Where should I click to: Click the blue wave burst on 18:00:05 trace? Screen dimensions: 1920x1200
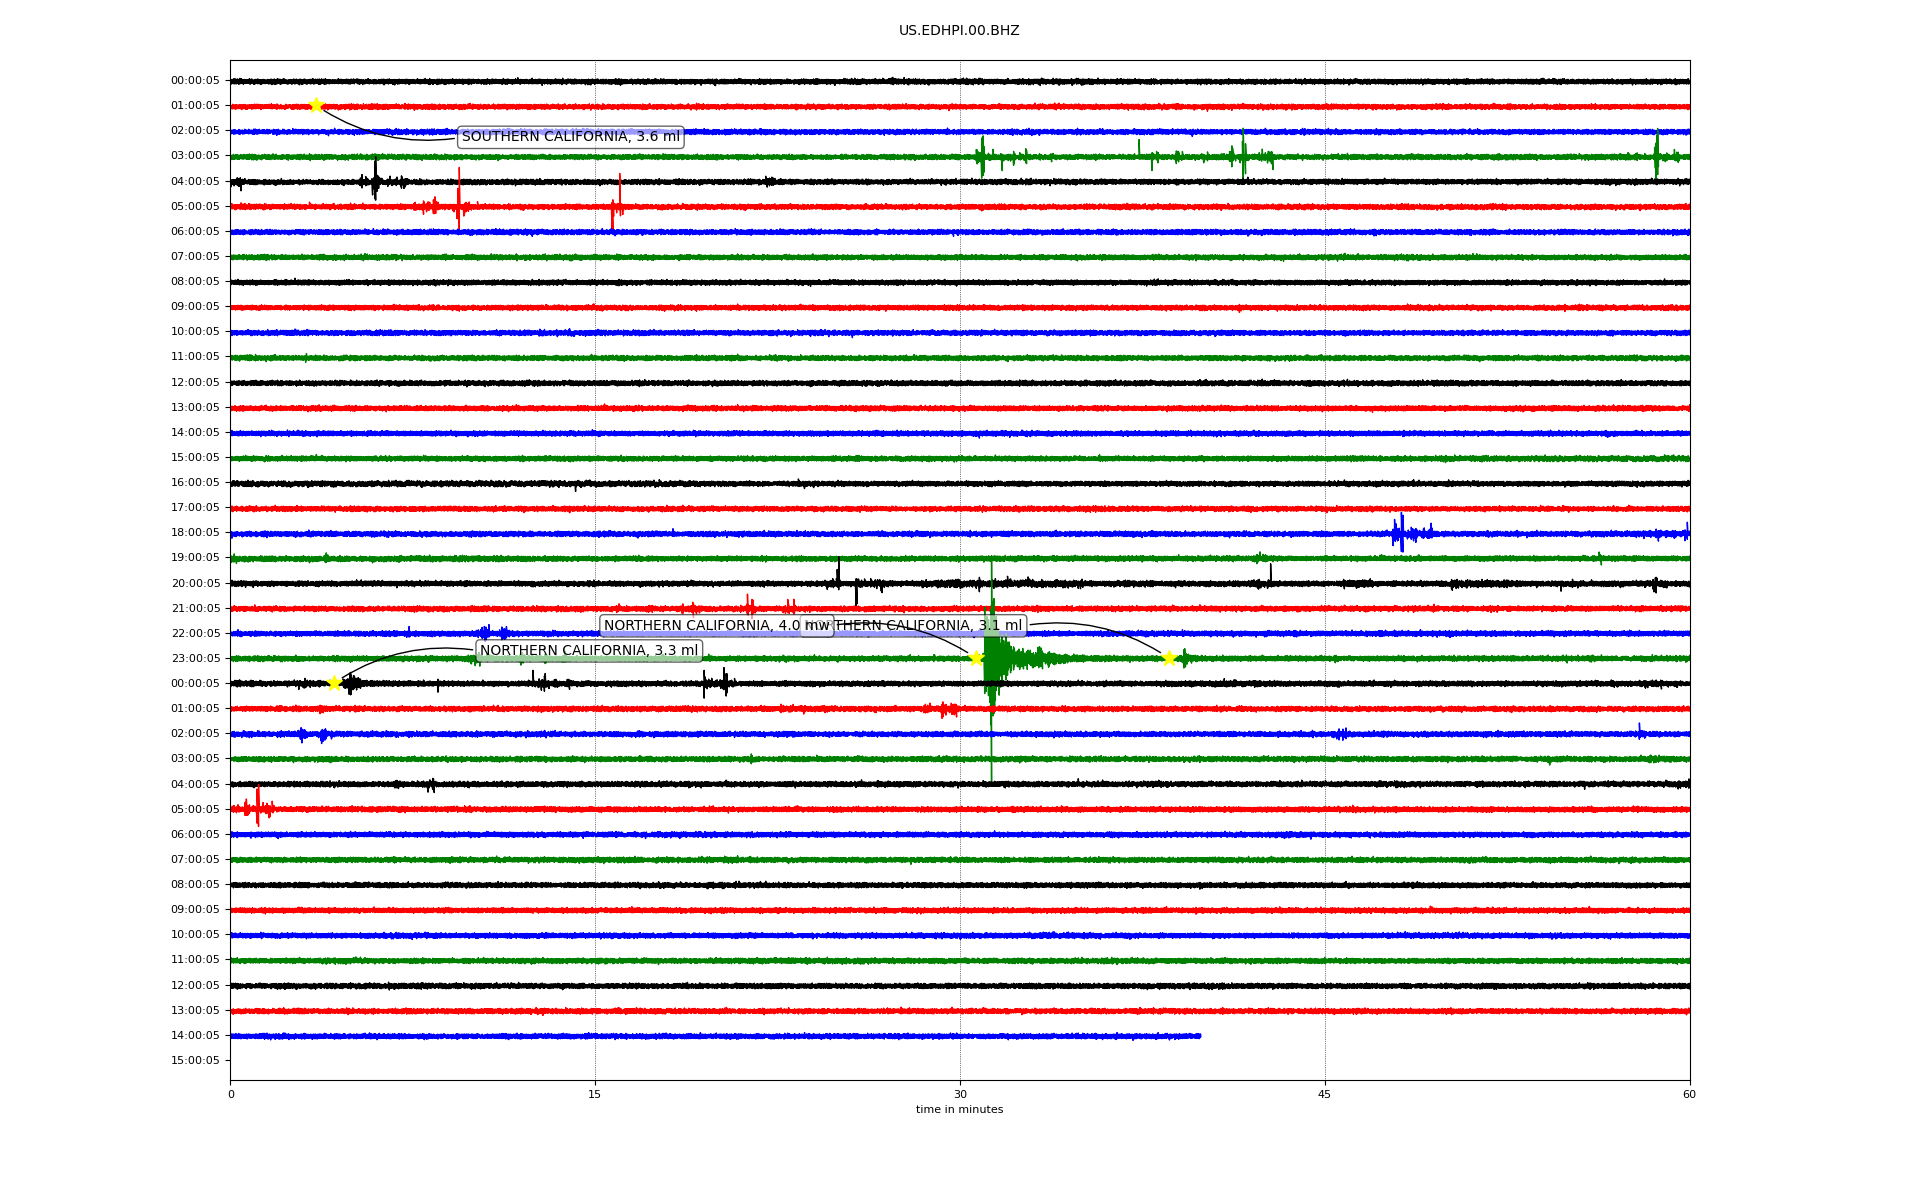pos(1402,533)
